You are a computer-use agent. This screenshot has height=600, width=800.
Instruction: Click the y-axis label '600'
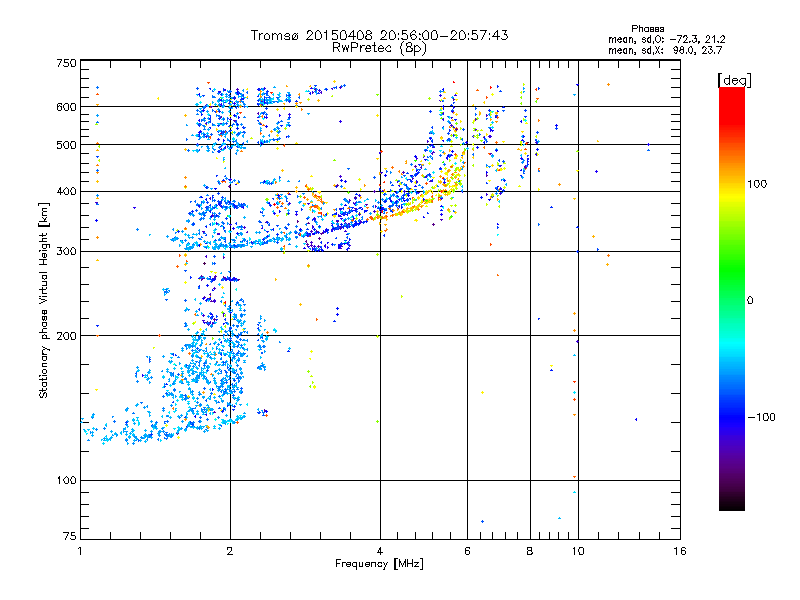pos(66,107)
